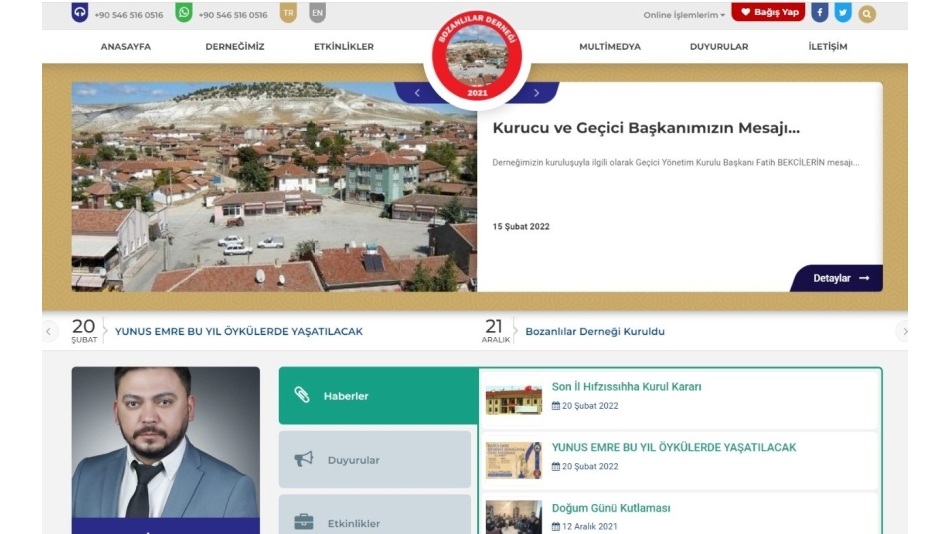Click thumbnail for Yunus Emre news item
The image size is (950, 534).
(513, 460)
